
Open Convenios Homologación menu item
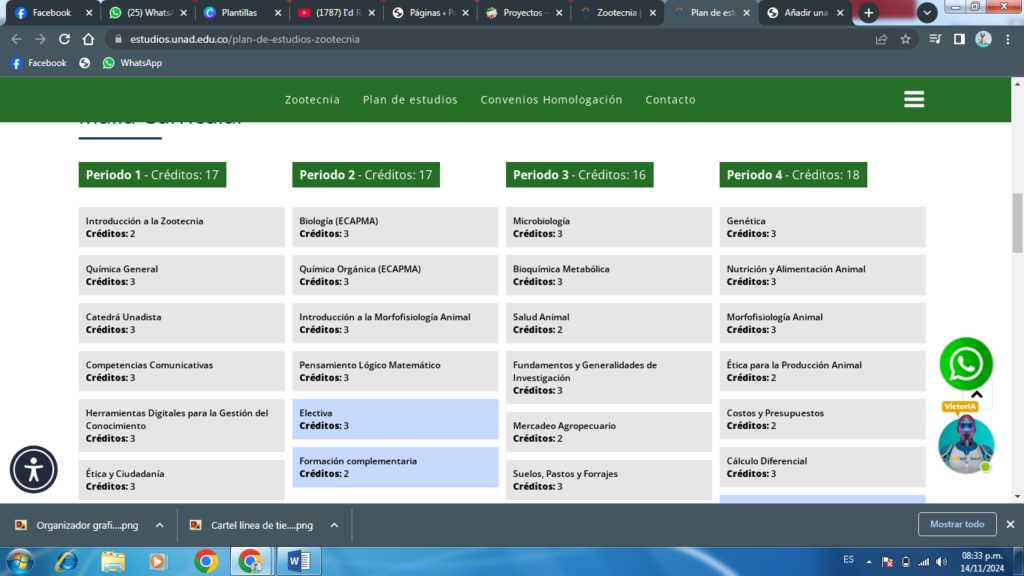click(x=551, y=100)
